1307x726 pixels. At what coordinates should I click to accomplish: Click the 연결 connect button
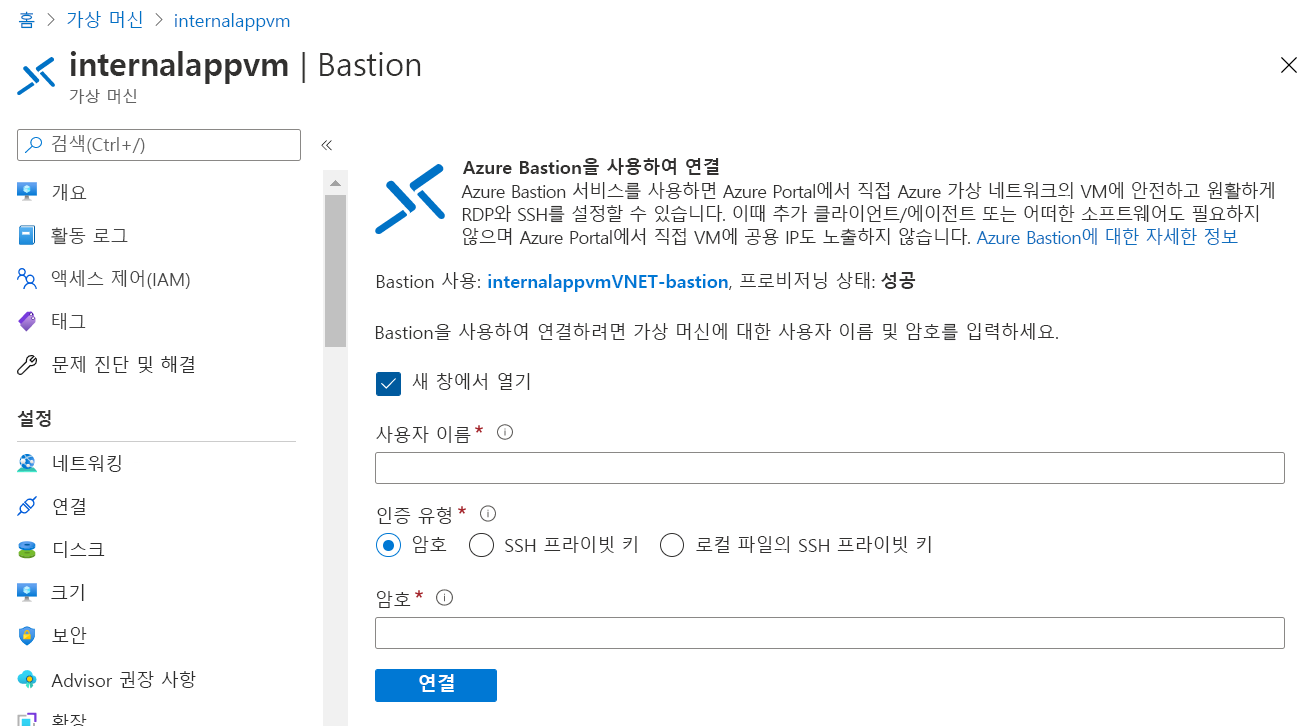coord(436,685)
